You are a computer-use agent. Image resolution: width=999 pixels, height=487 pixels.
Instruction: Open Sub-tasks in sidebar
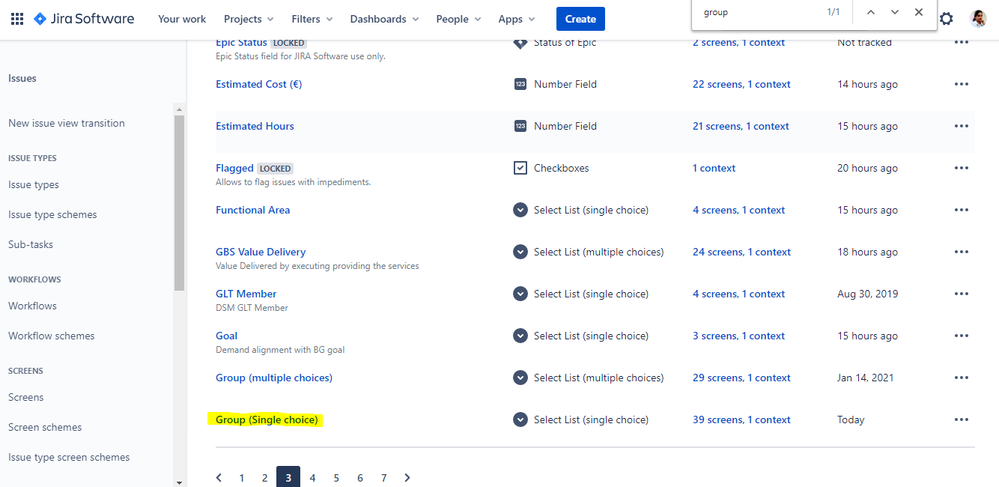[31, 244]
